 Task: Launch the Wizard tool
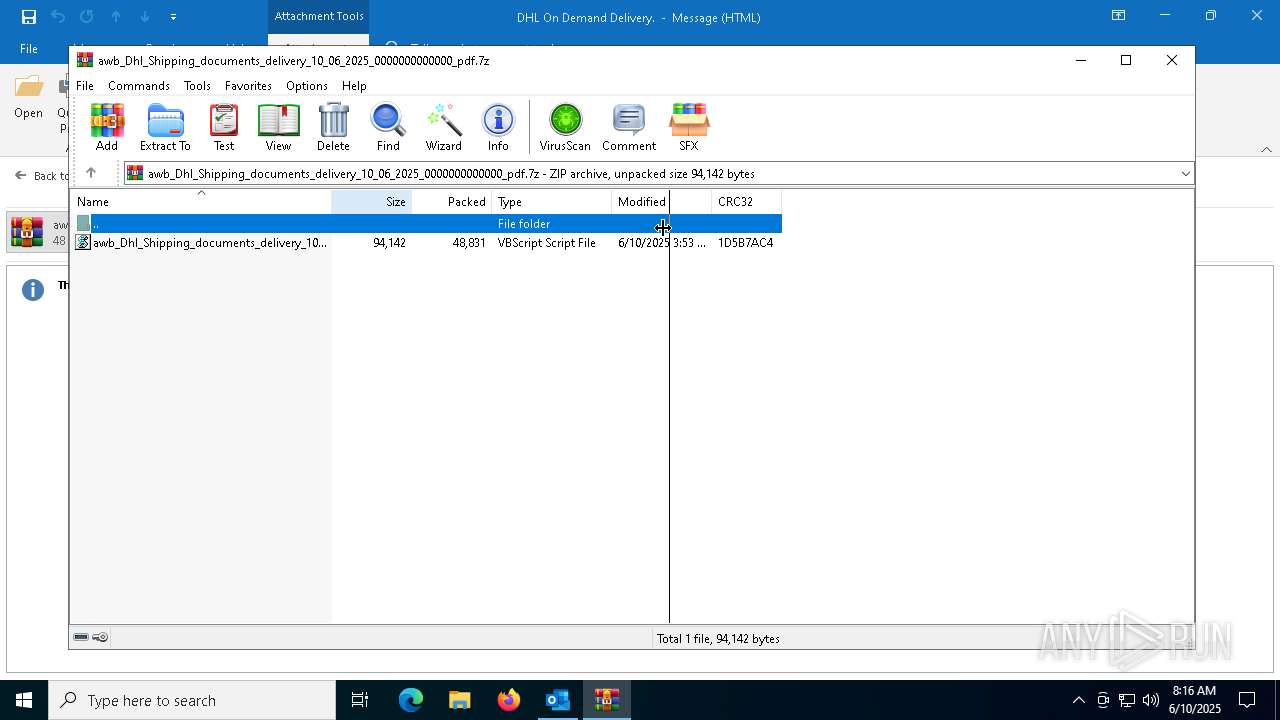coord(443,127)
